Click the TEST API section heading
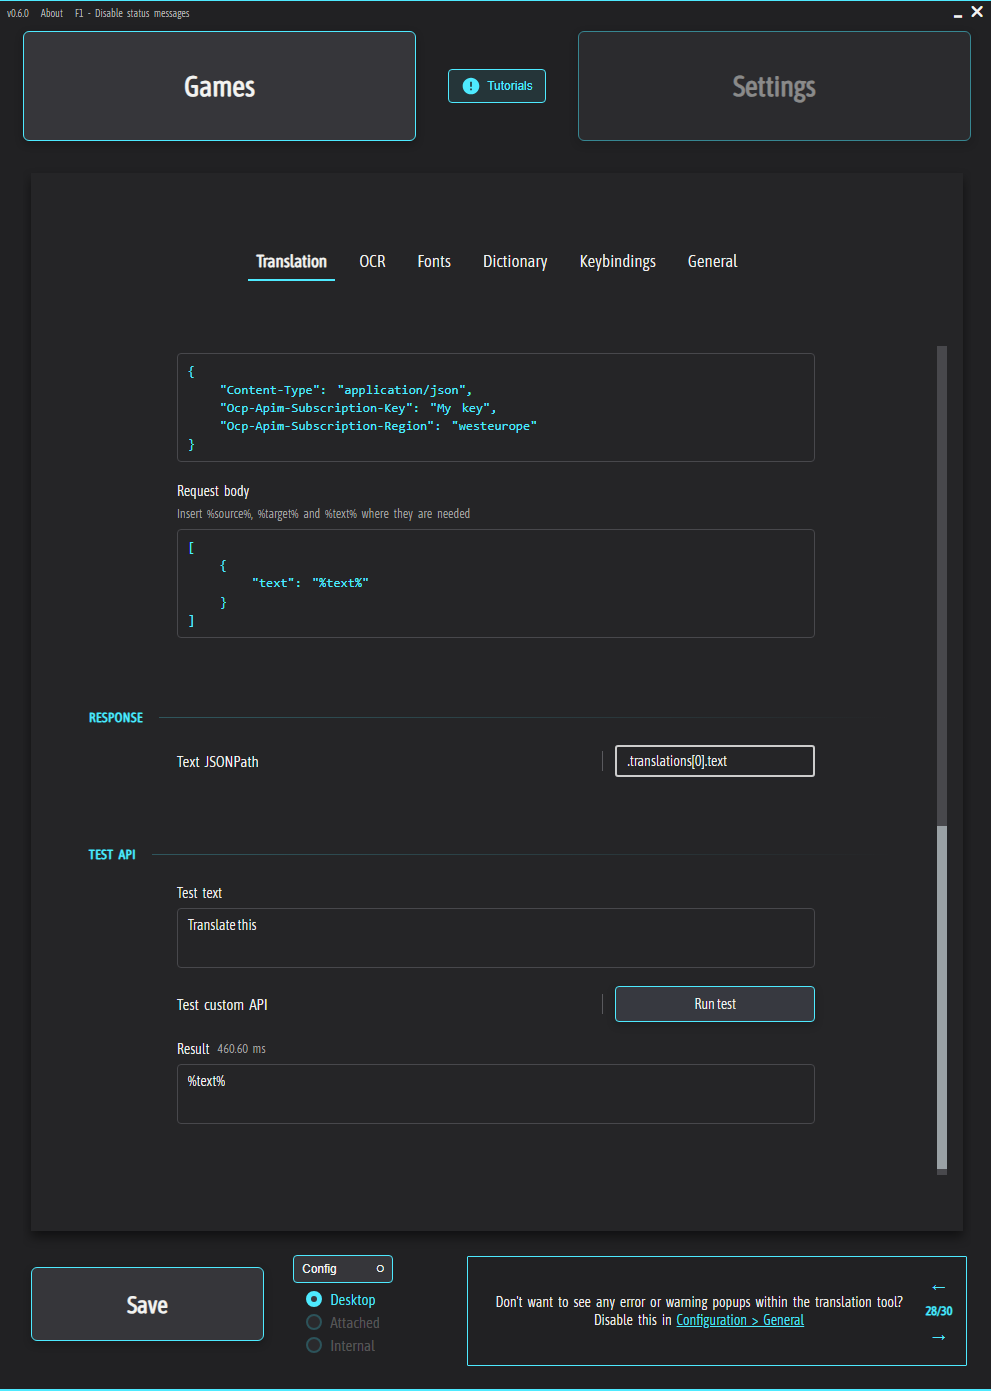991x1391 pixels. 112,855
